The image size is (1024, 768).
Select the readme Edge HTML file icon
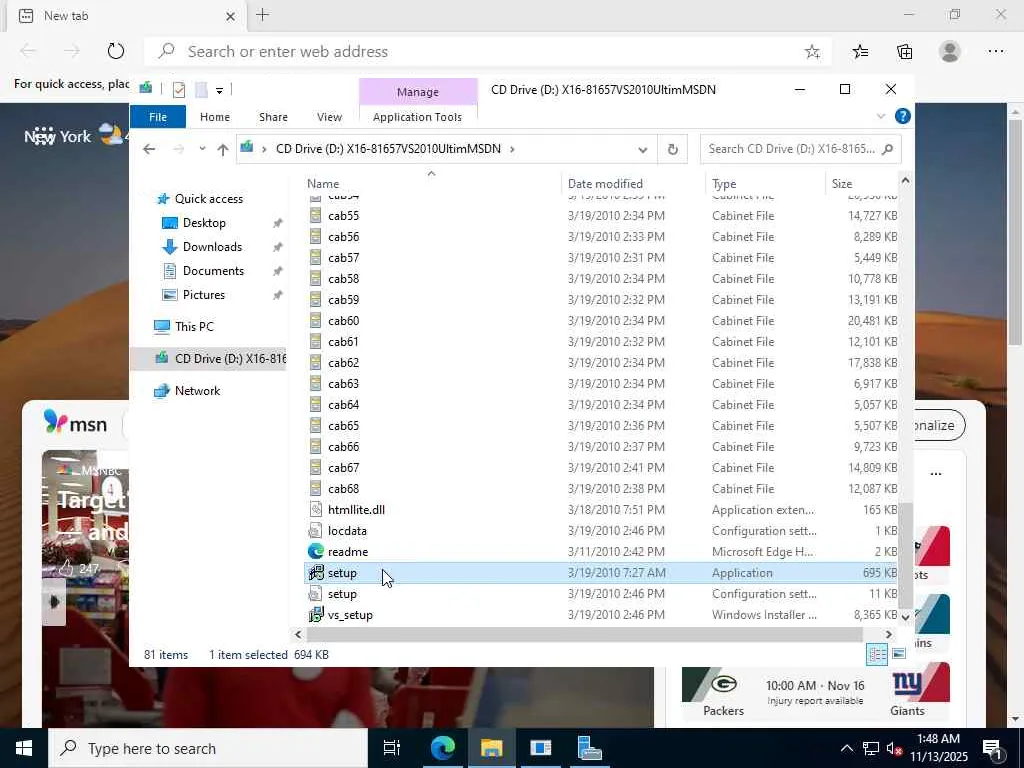[x=316, y=552]
